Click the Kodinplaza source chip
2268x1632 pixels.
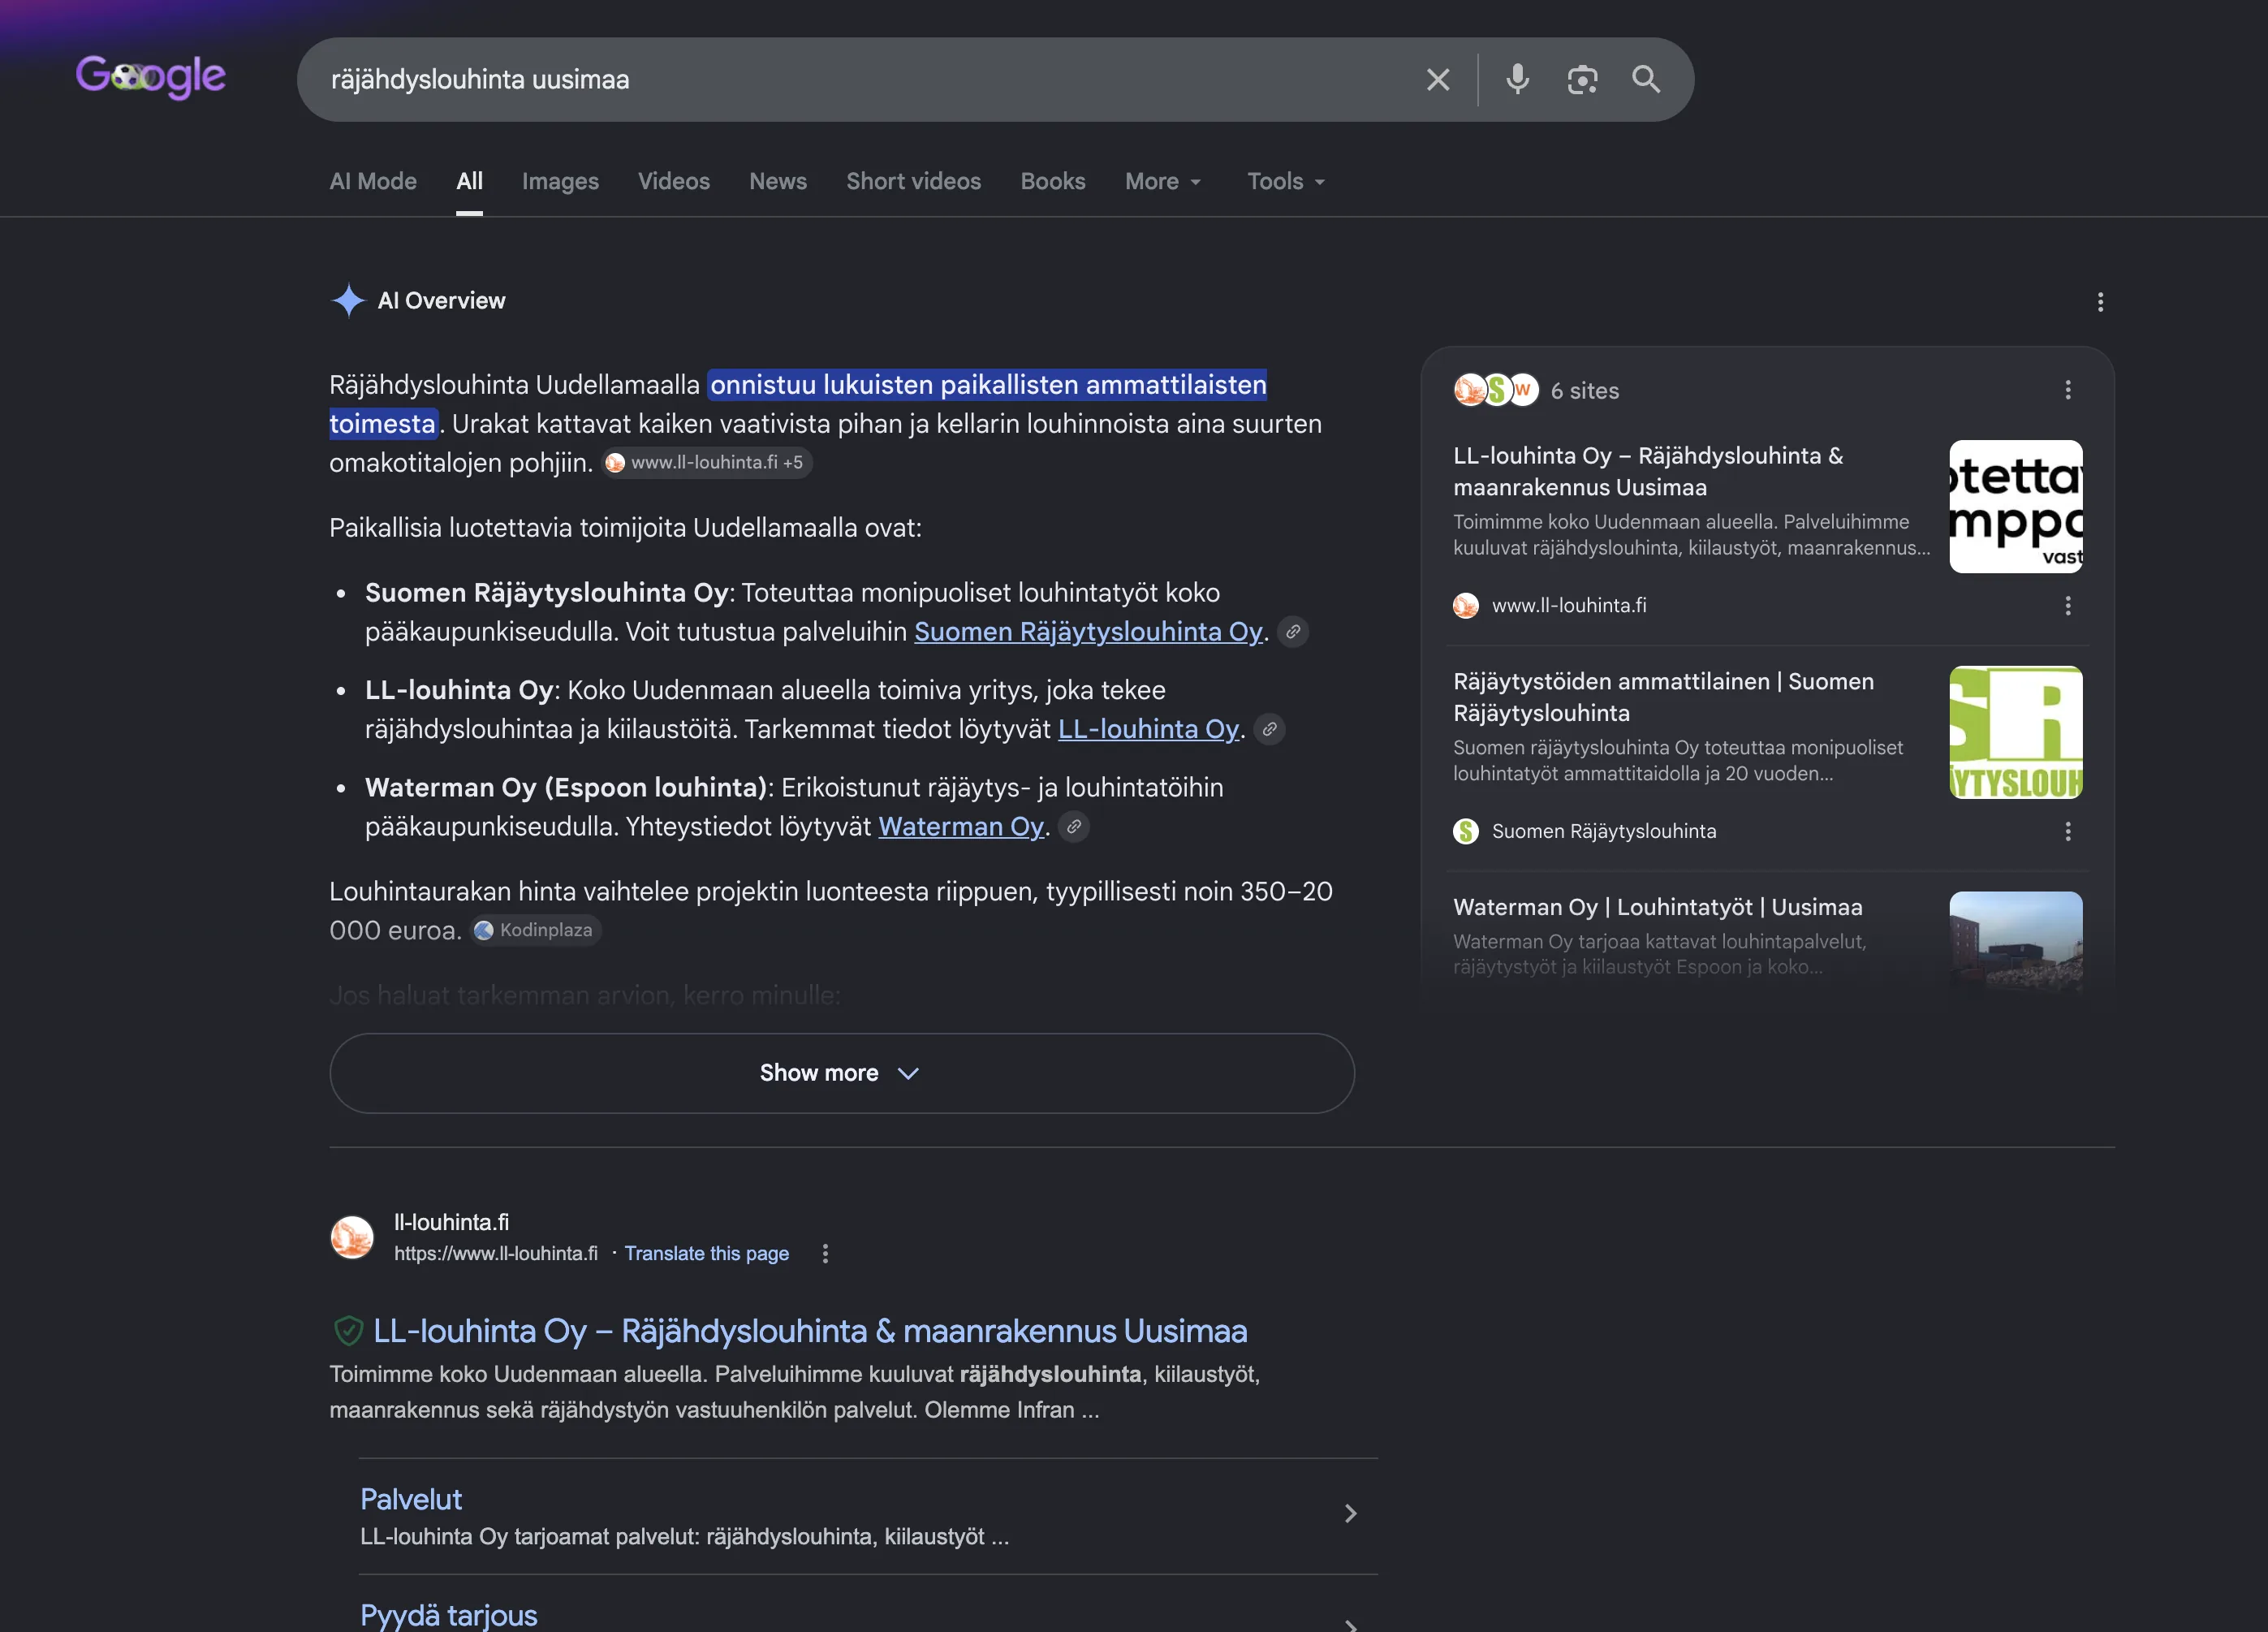536,931
